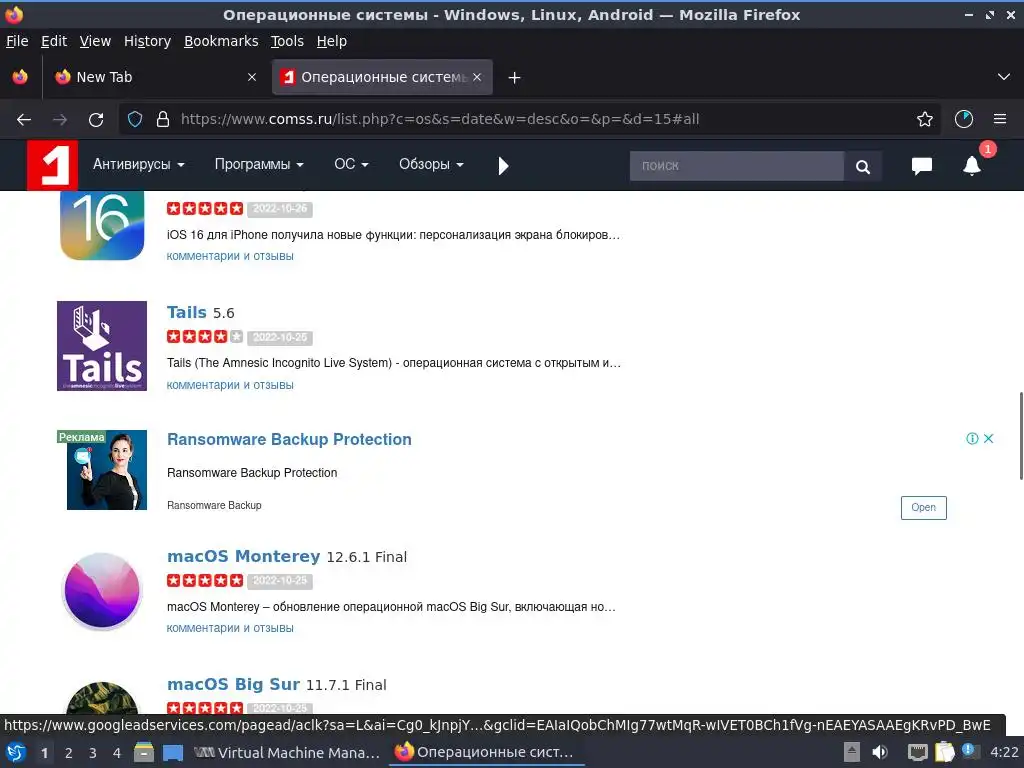Expand the Антивирусы dropdown menu
Screen dimensions: 1024x768
click(138, 165)
